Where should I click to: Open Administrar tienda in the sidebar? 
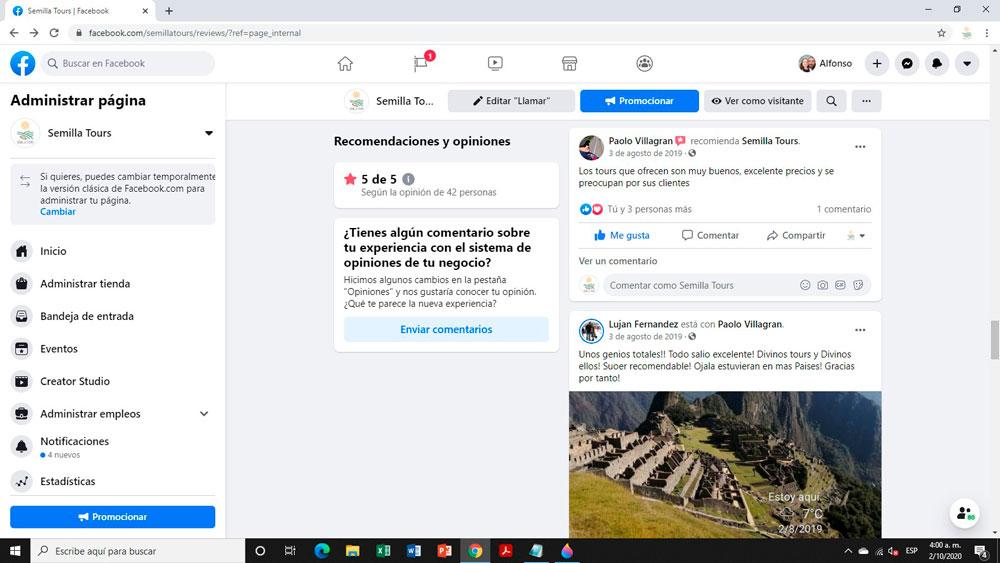[113, 284]
